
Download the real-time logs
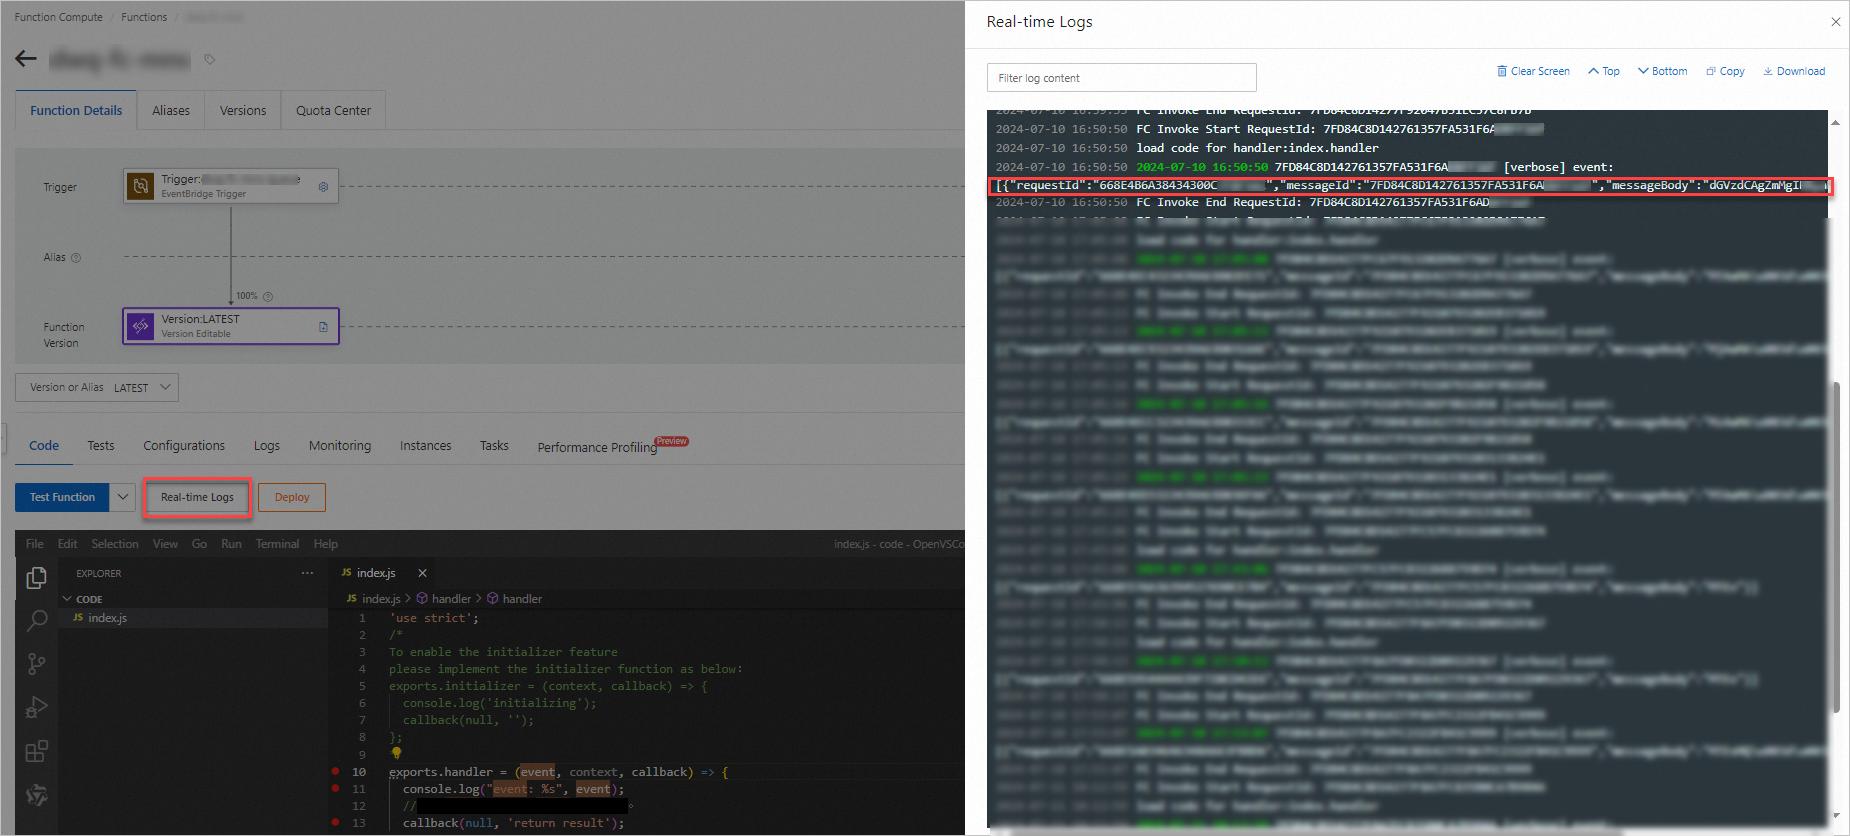point(1794,71)
